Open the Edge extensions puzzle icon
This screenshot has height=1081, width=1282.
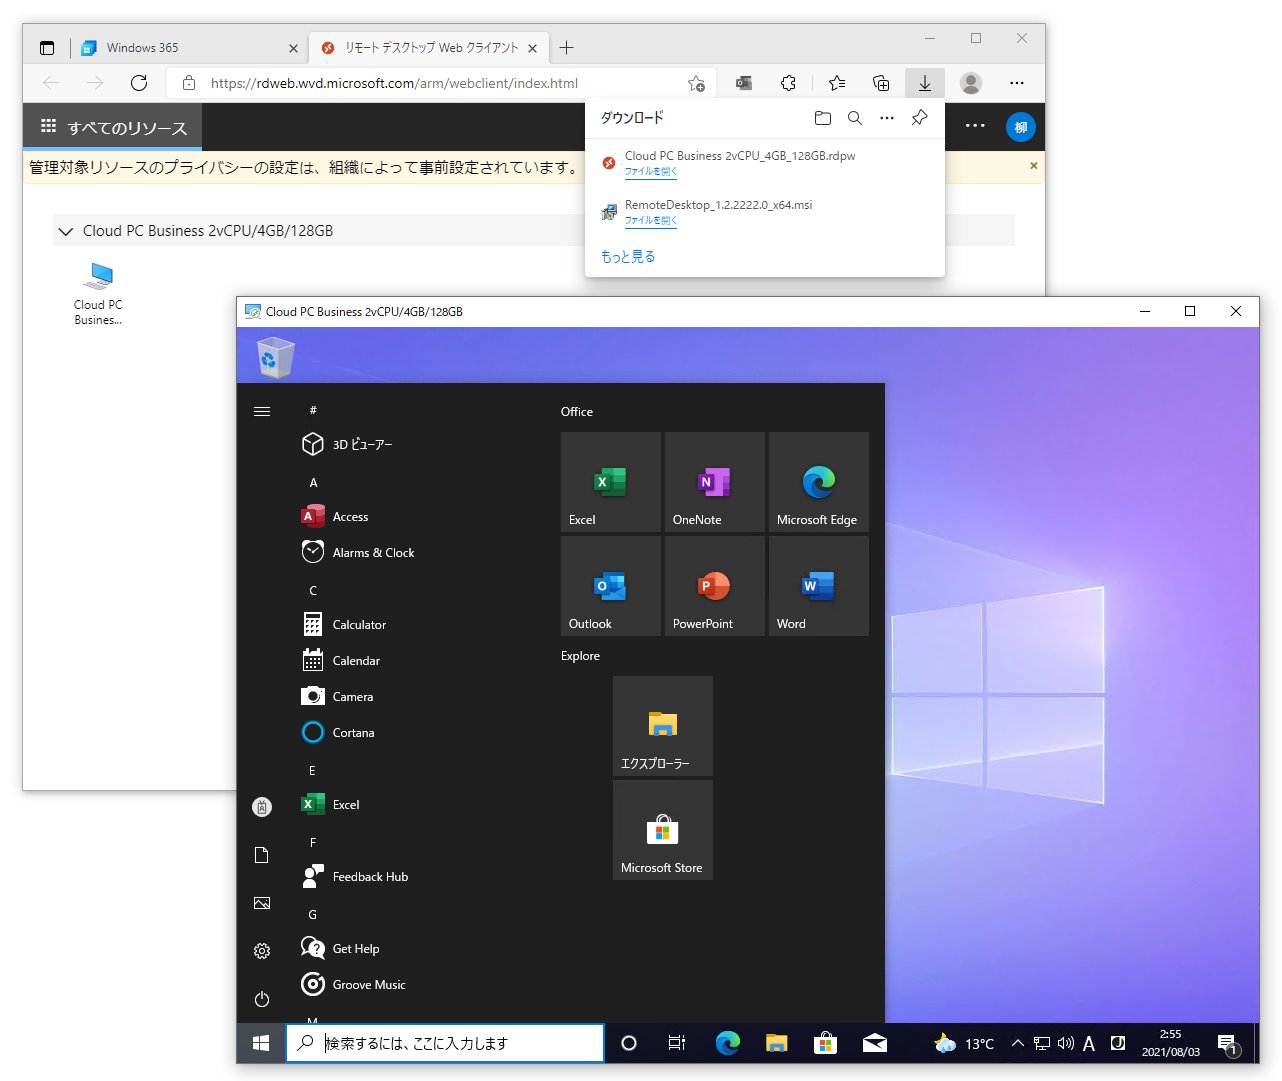coord(788,83)
